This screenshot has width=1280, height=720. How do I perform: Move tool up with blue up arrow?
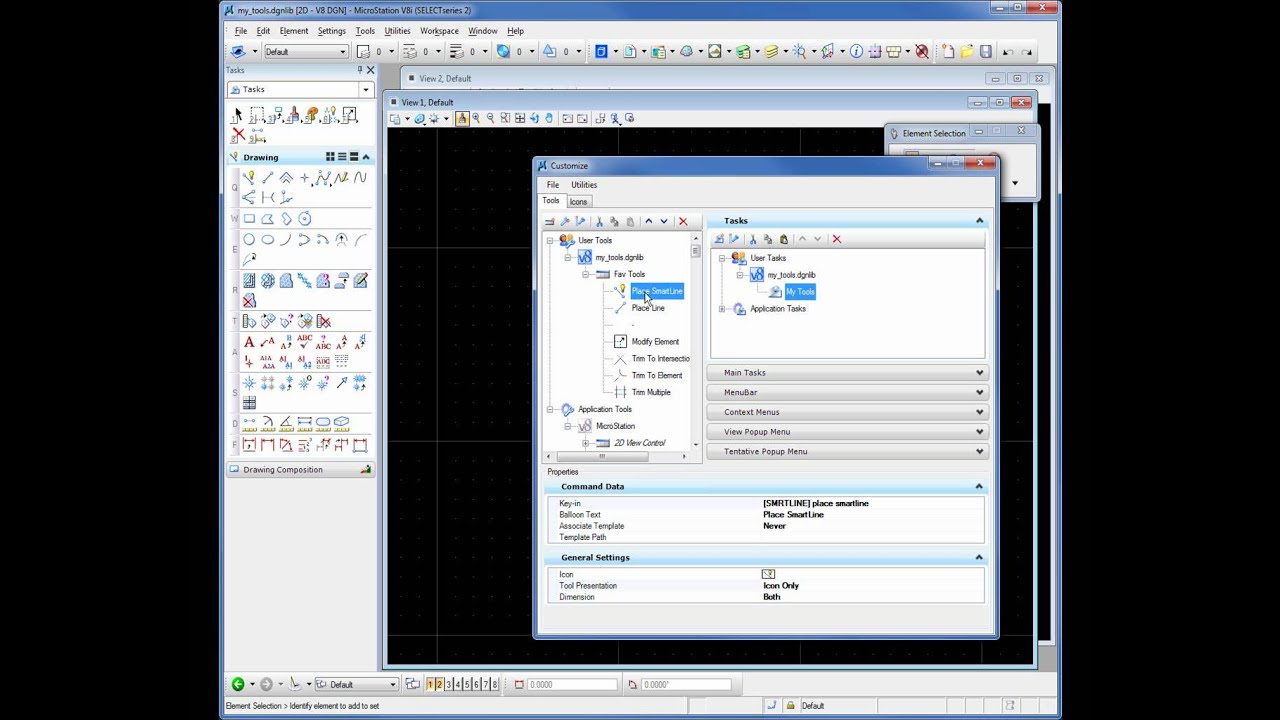point(648,221)
